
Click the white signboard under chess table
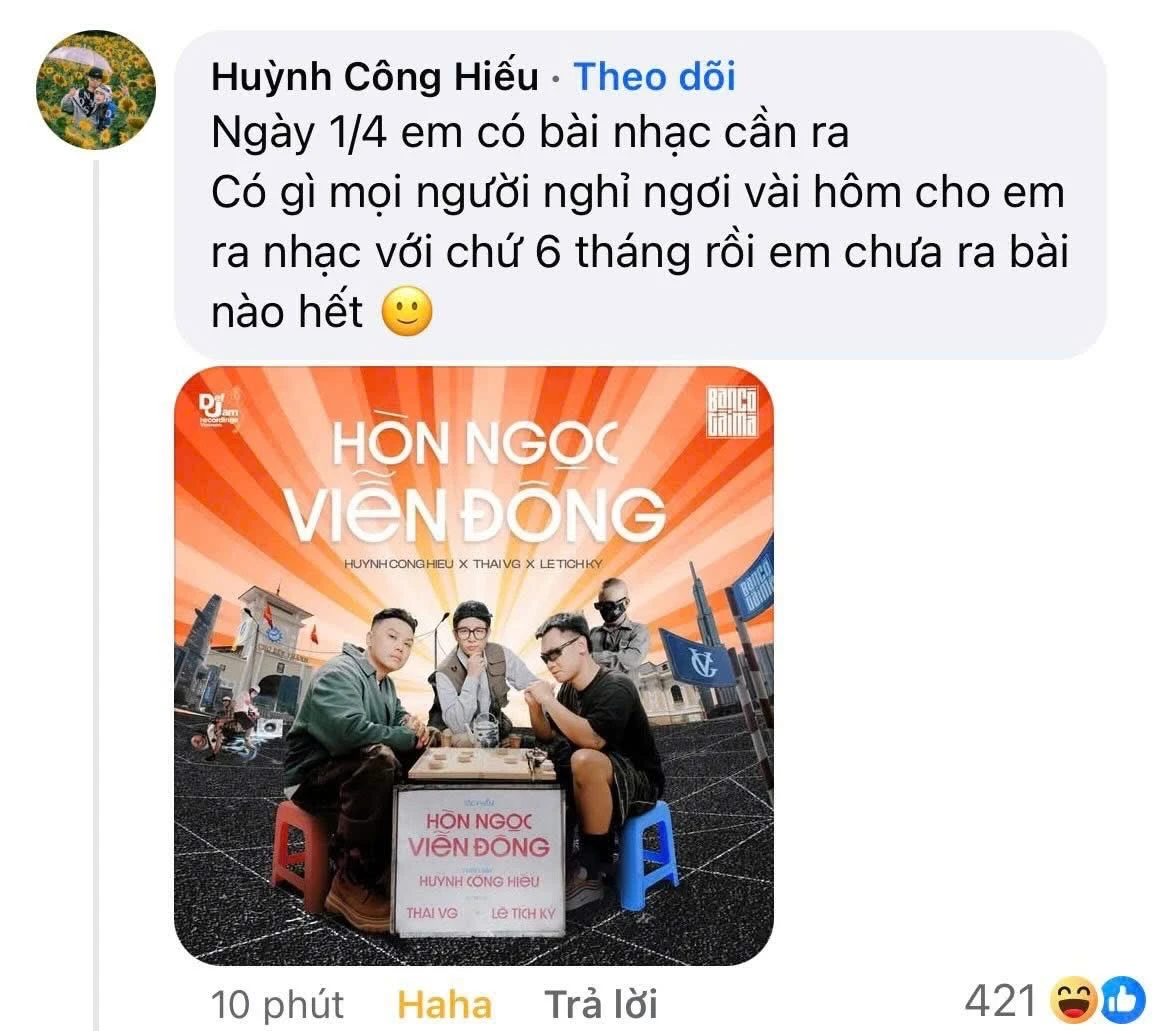click(x=479, y=860)
